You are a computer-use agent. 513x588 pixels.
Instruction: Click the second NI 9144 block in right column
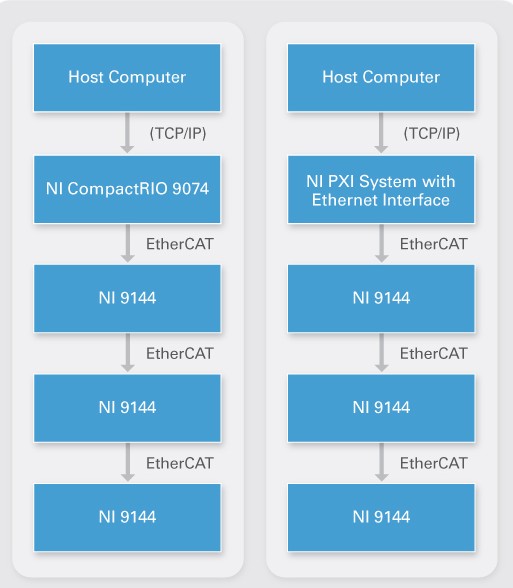(x=381, y=408)
